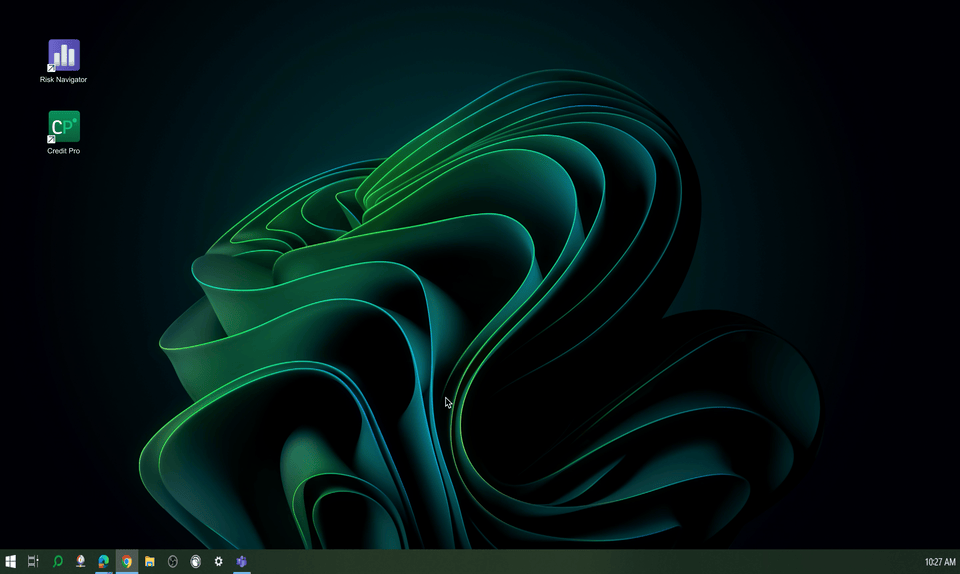Open File Explorer from the taskbar
The image size is (960, 574).
click(149, 561)
